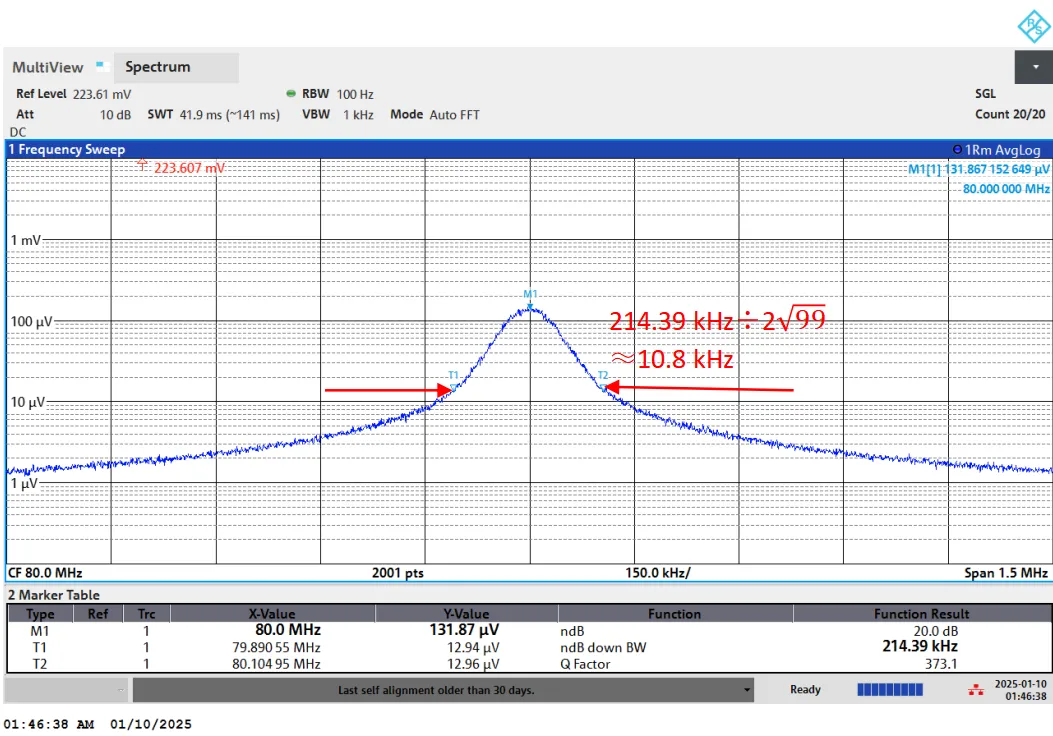The width and height of the screenshot is (1053, 736).
Task: Select the Spectrum tab
Action: [x=158, y=67]
